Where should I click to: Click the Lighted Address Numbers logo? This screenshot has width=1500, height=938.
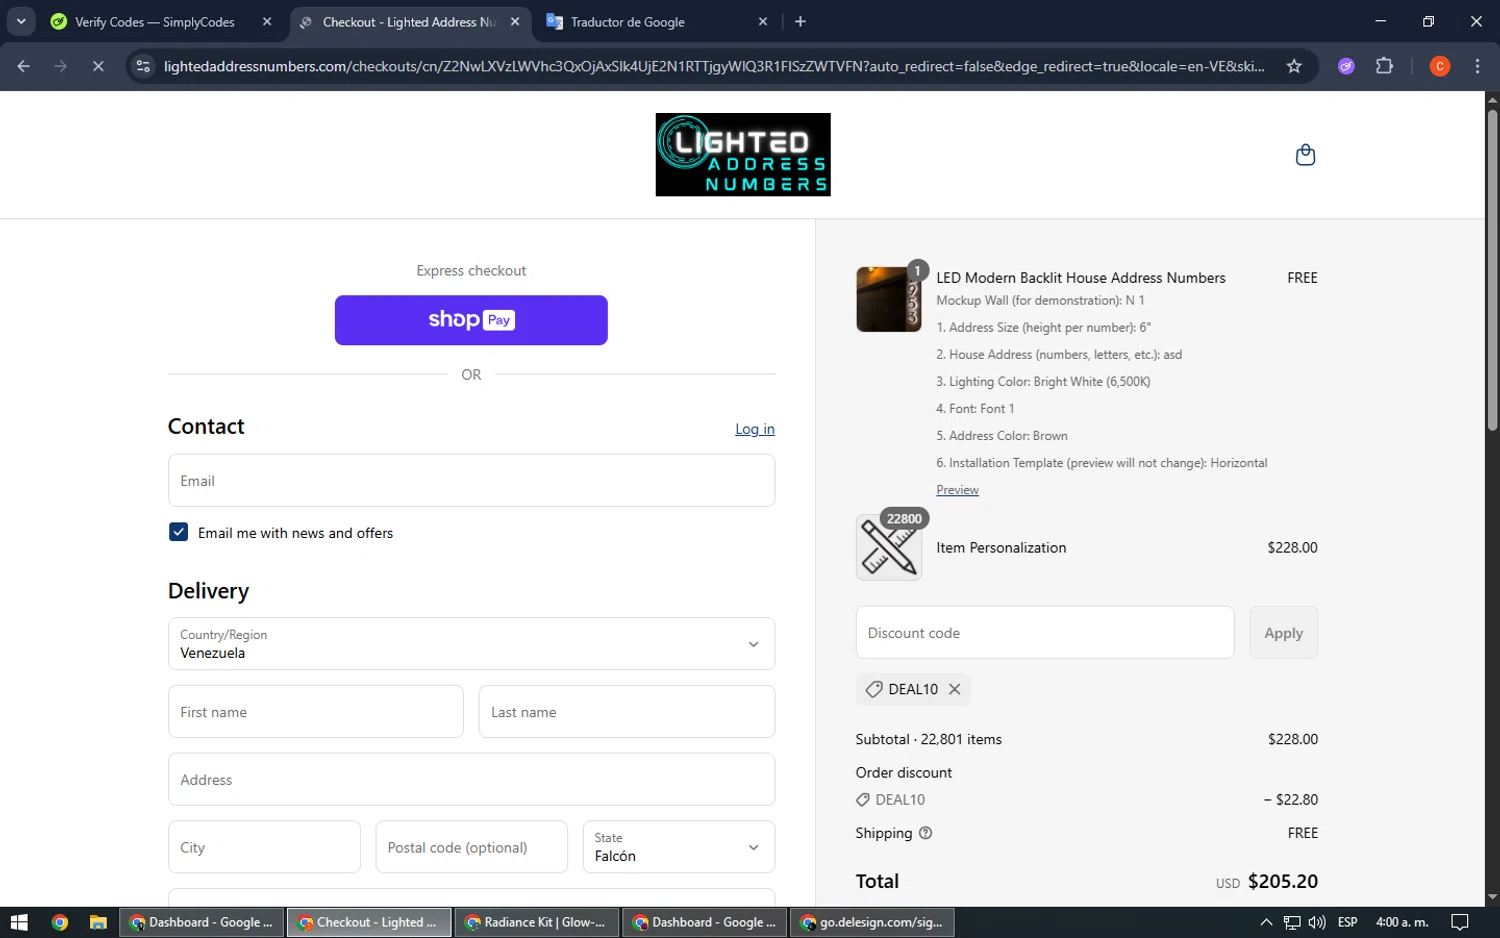coord(743,154)
